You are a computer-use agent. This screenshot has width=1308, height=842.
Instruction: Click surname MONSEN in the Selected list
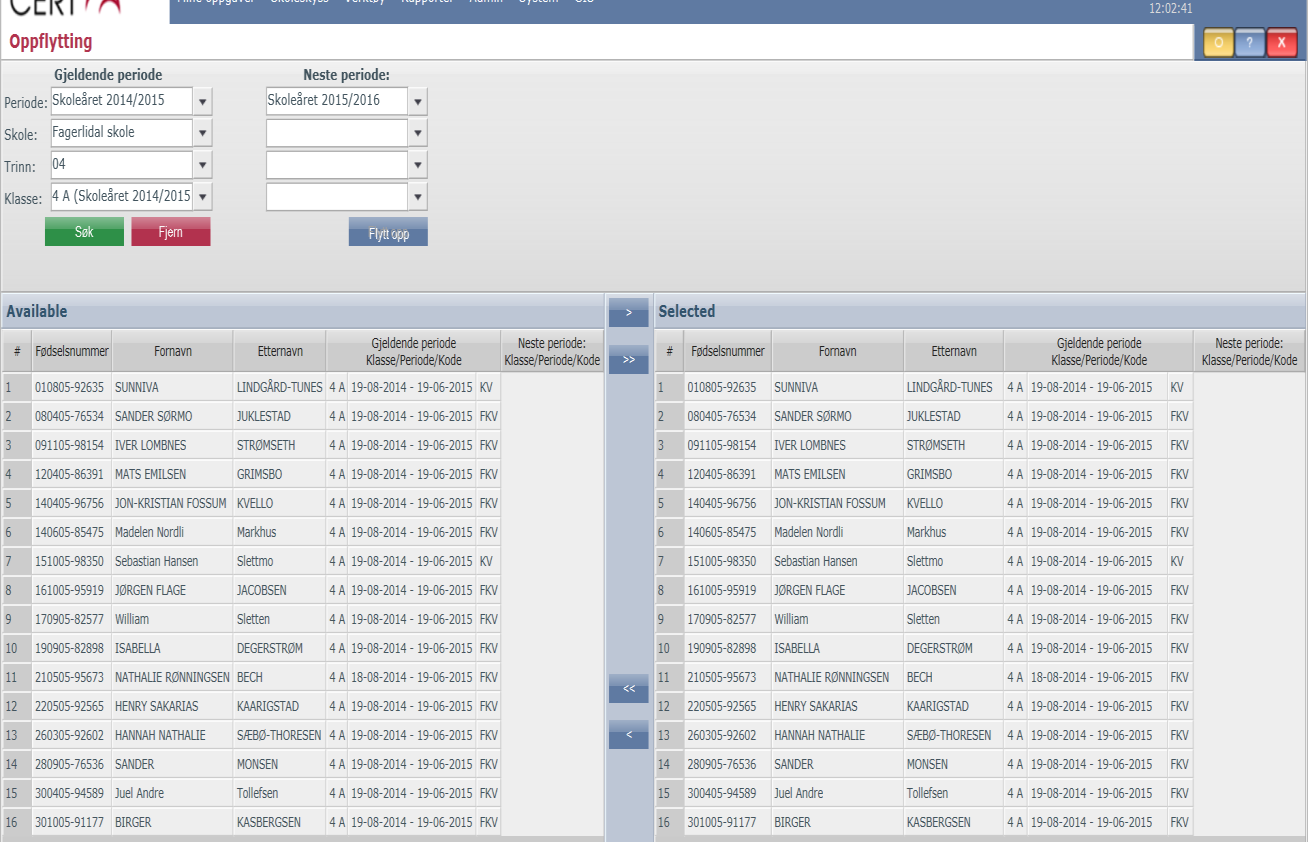(x=927, y=764)
